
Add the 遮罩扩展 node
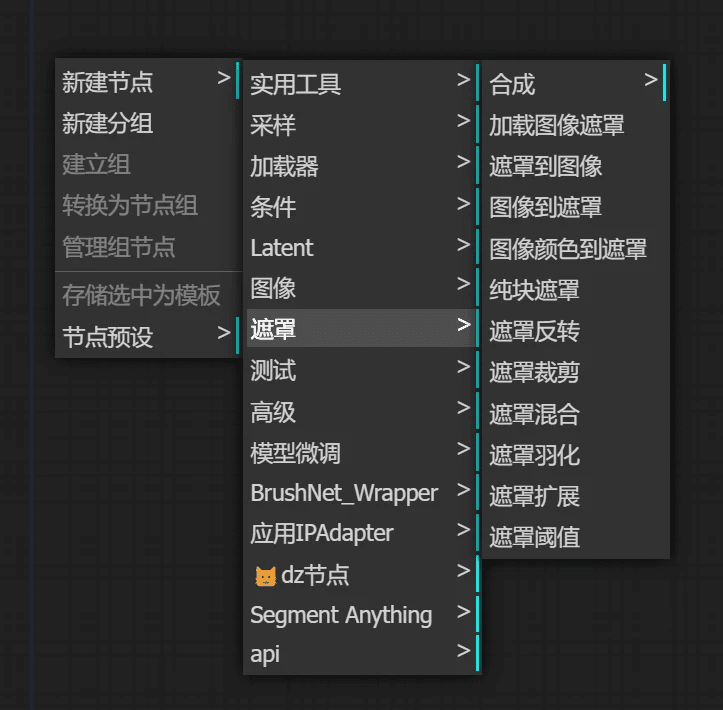tap(576, 496)
